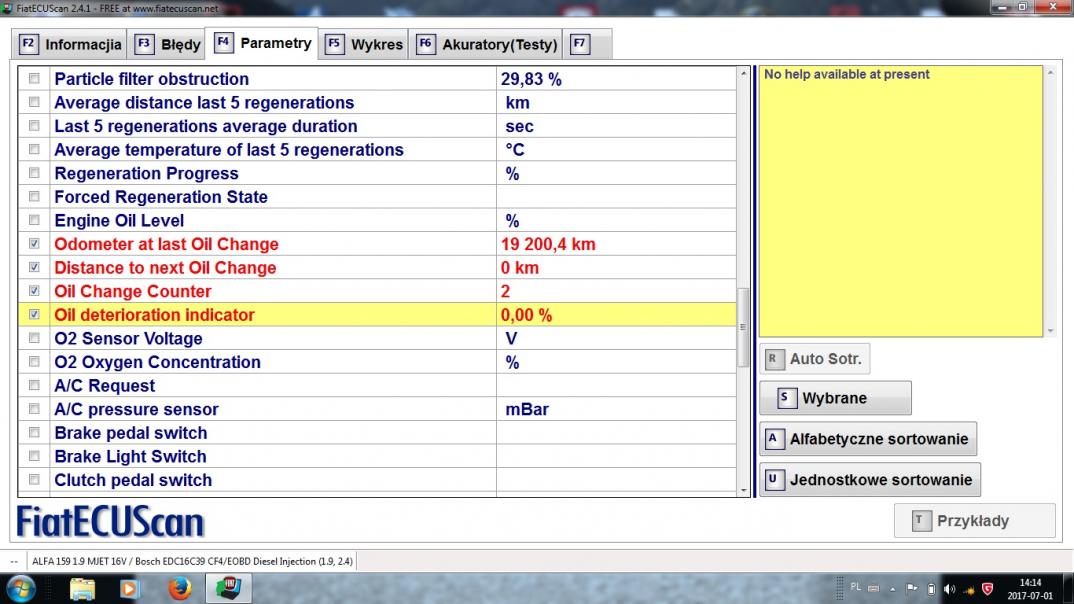The height and width of the screenshot is (604, 1074).
Task: Open File Explorer from taskbar
Action: click(x=82, y=589)
